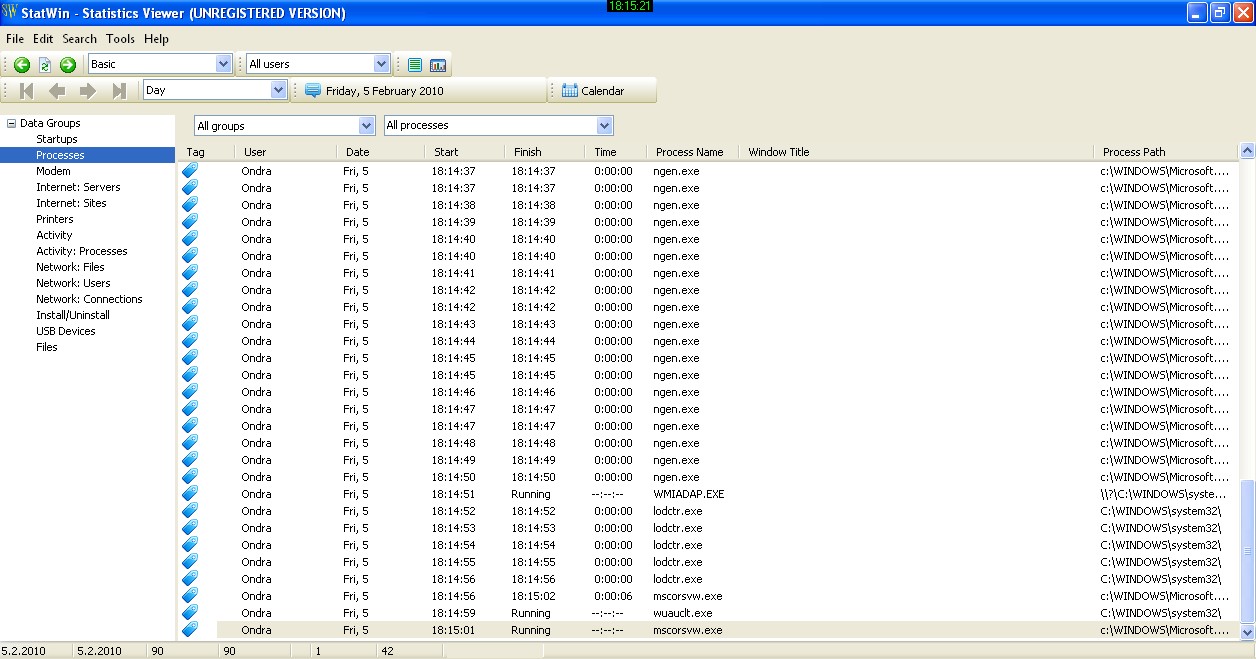The height and width of the screenshot is (659, 1256).
Task: Click the green forward arrow icon
Action: click(x=68, y=65)
